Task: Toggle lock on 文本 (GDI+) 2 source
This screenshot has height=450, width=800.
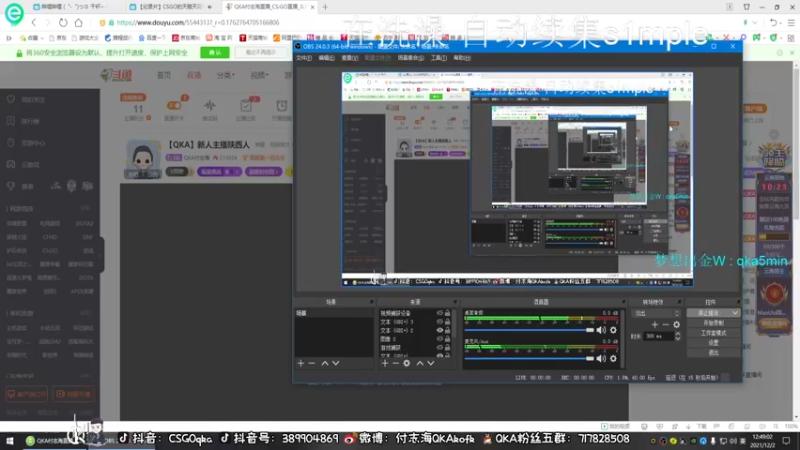Action: [447, 331]
